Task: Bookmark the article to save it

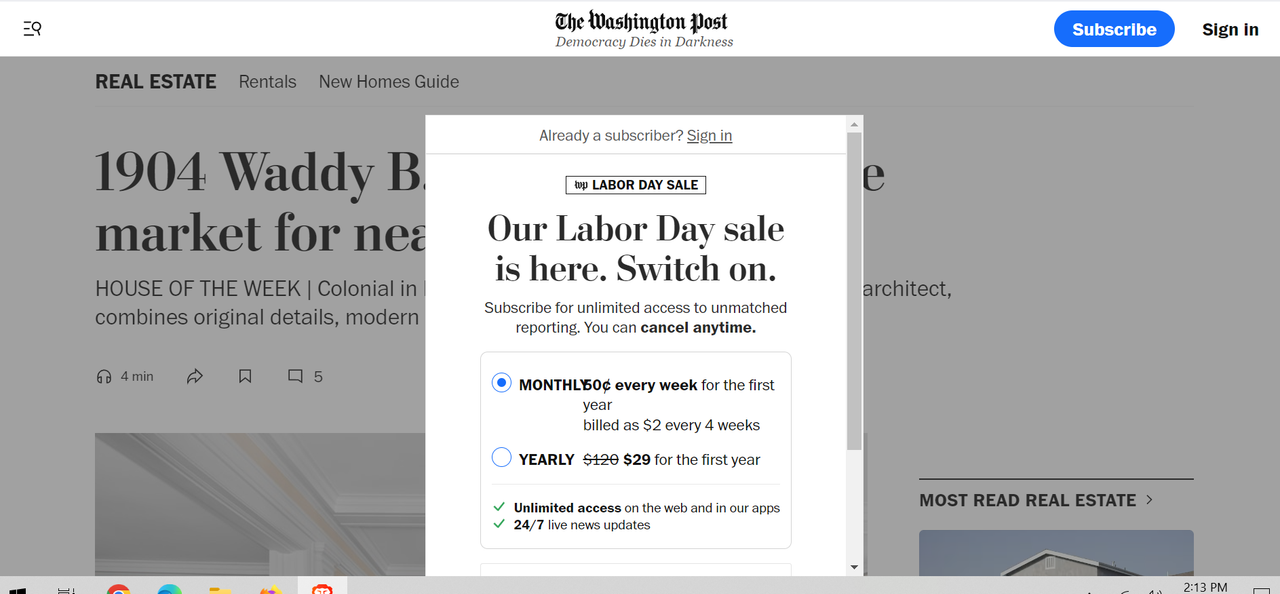Action: point(245,377)
